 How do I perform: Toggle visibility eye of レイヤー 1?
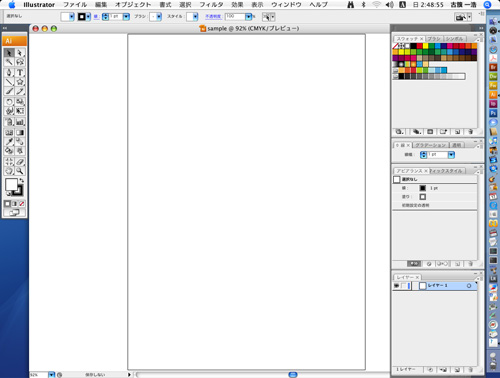(x=397, y=286)
